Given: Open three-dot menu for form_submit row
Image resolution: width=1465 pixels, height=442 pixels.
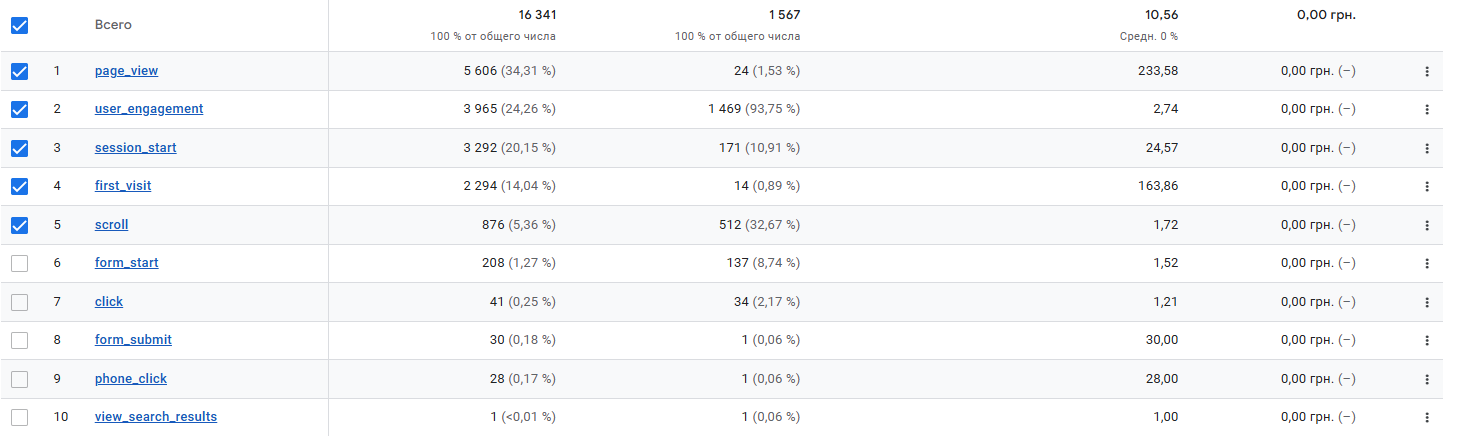Looking at the screenshot, I should 1427,340.
